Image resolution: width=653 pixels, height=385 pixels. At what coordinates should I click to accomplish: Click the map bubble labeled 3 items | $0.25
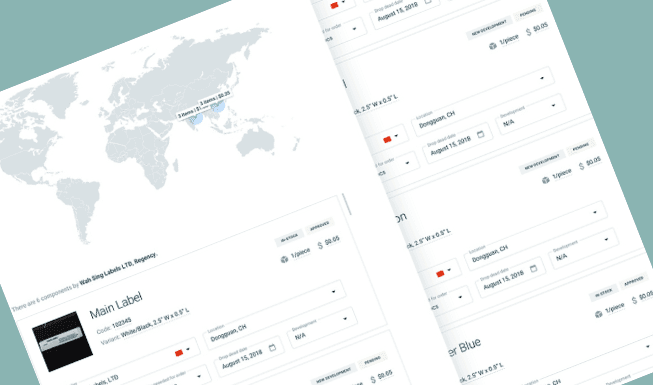click(218, 106)
